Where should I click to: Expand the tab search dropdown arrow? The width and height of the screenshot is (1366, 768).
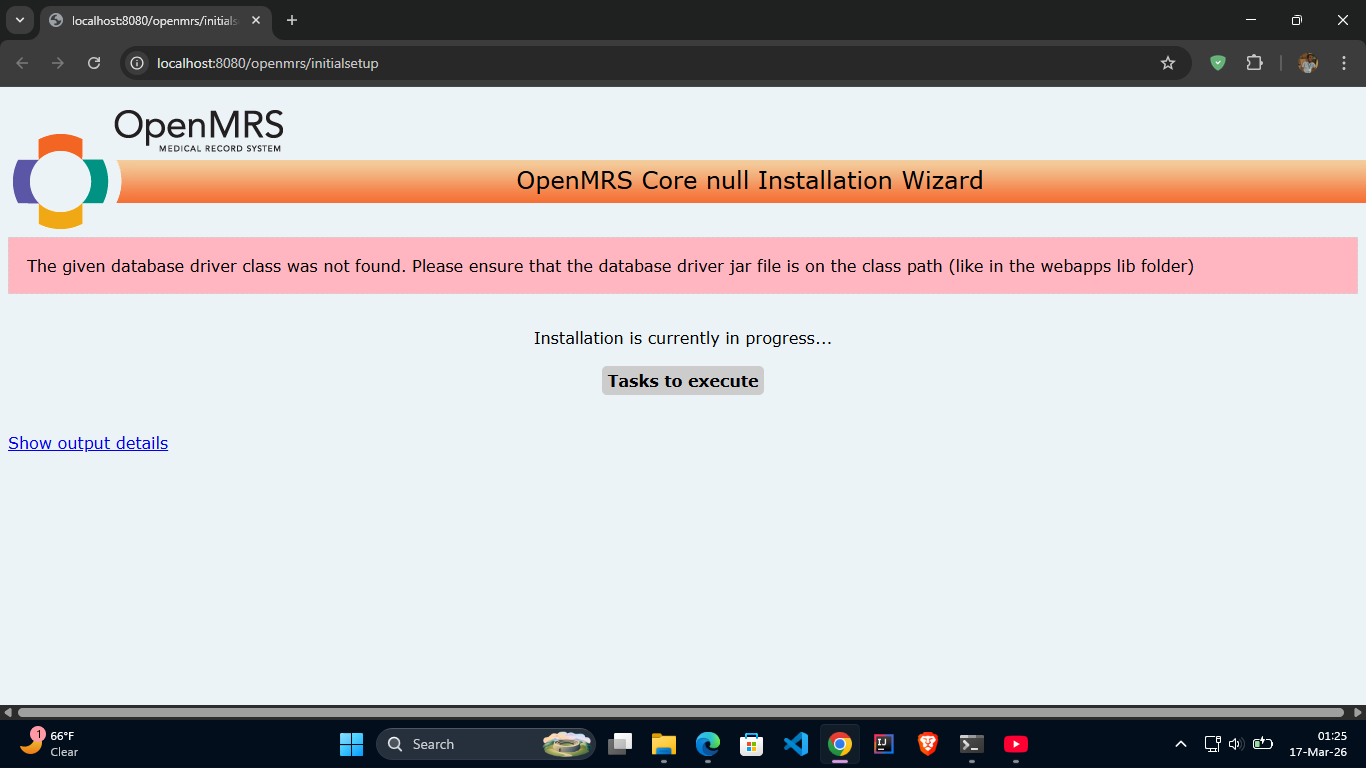pos(19,20)
